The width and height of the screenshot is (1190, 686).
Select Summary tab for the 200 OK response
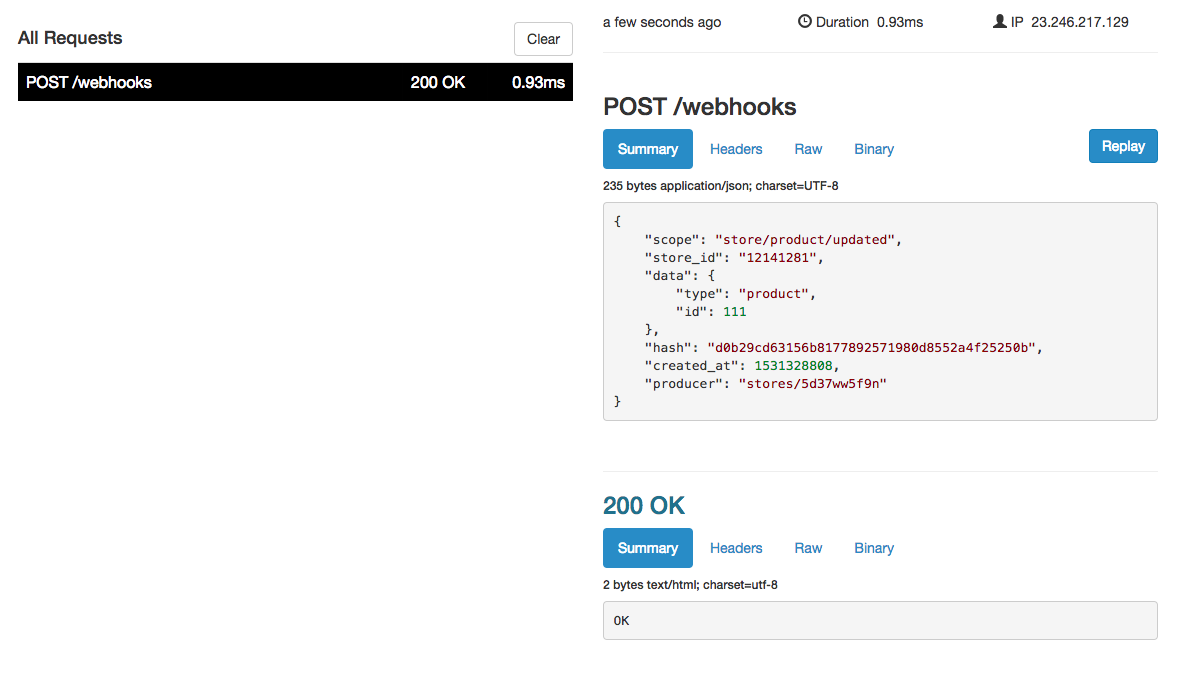pos(647,547)
